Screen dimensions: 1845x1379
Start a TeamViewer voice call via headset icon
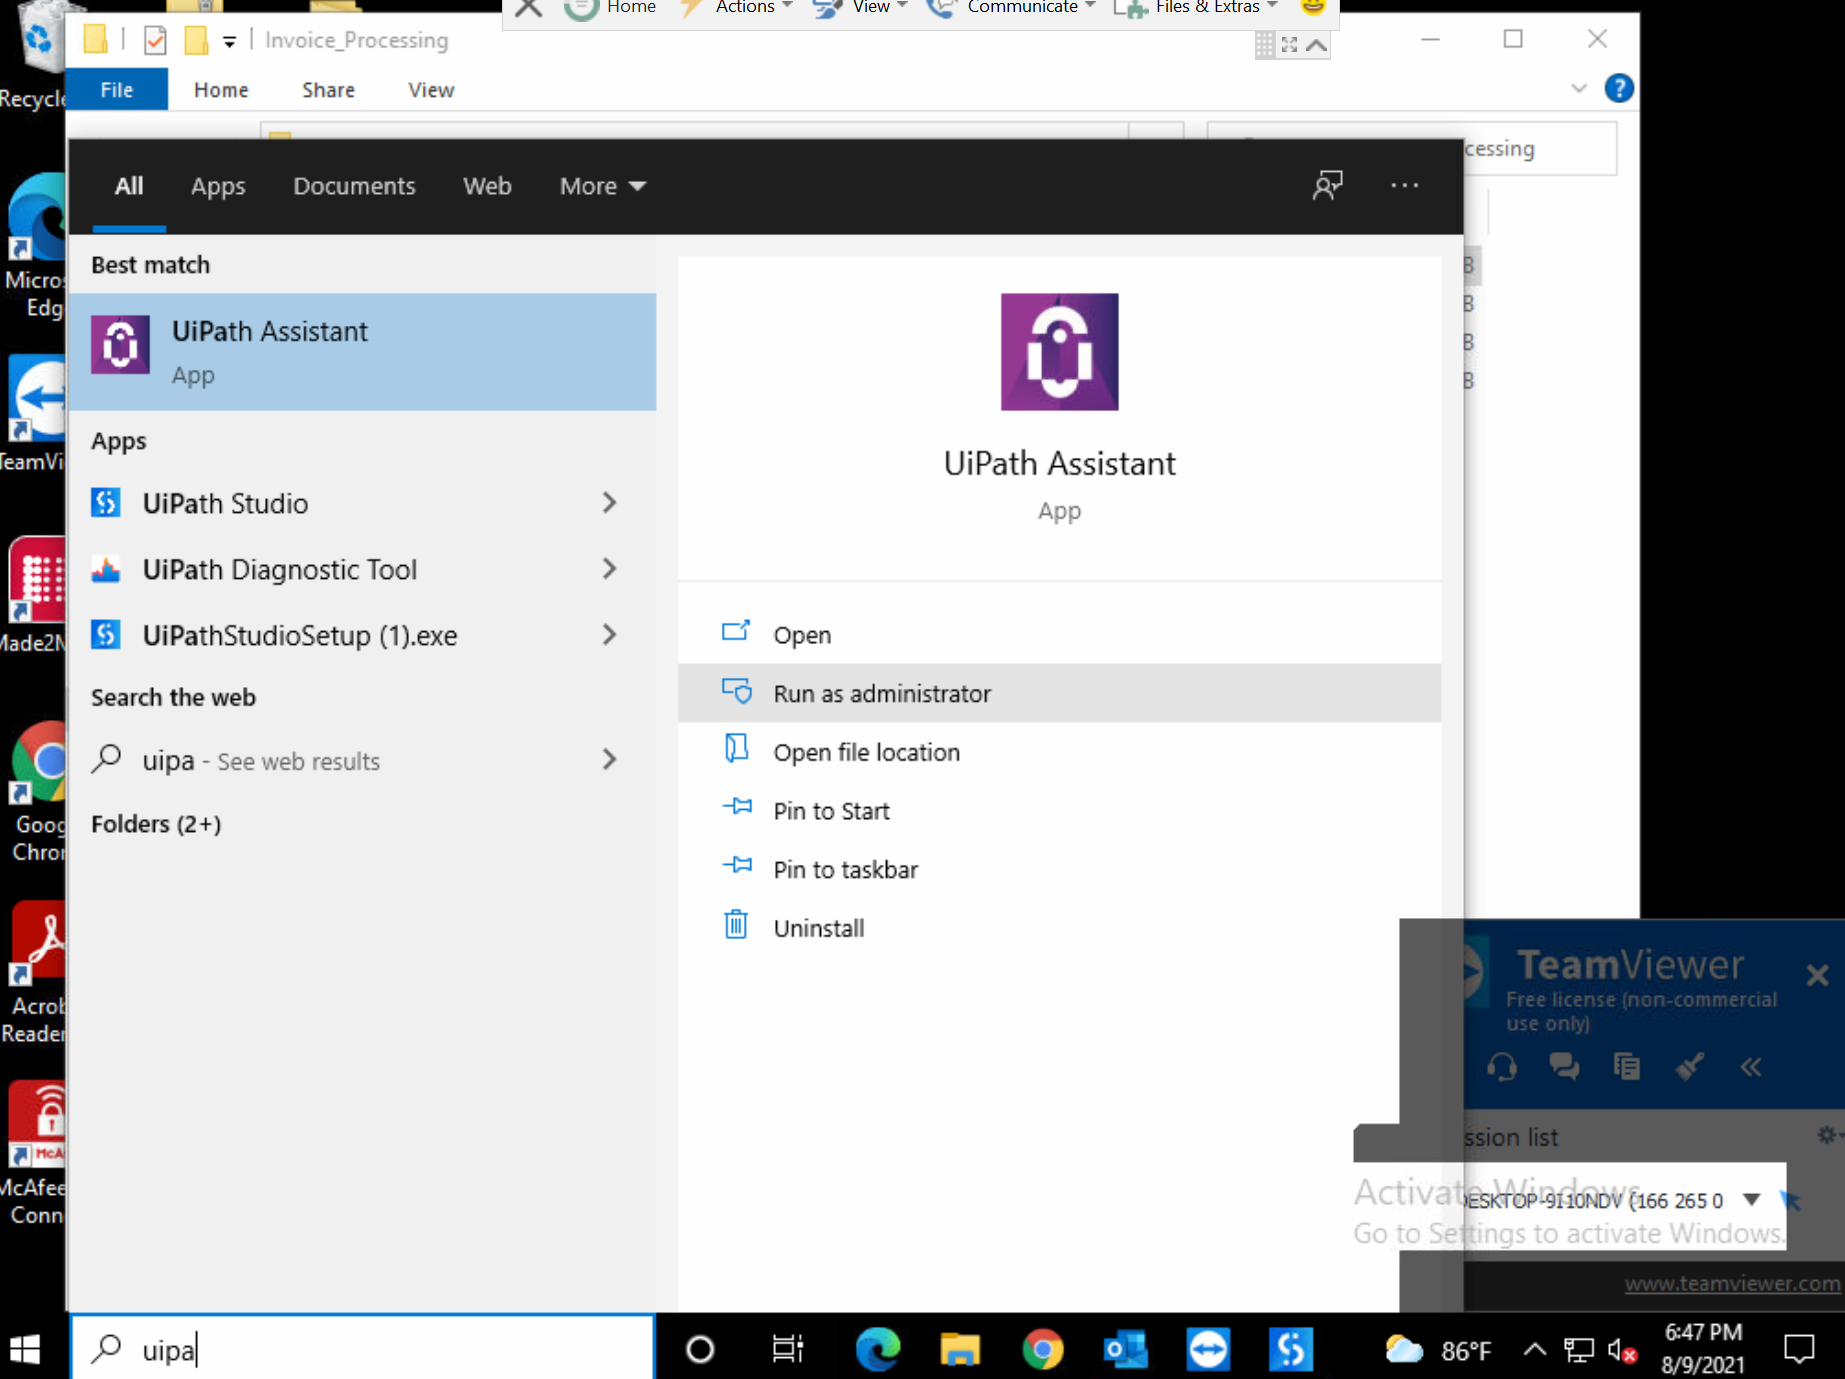[x=1503, y=1067]
